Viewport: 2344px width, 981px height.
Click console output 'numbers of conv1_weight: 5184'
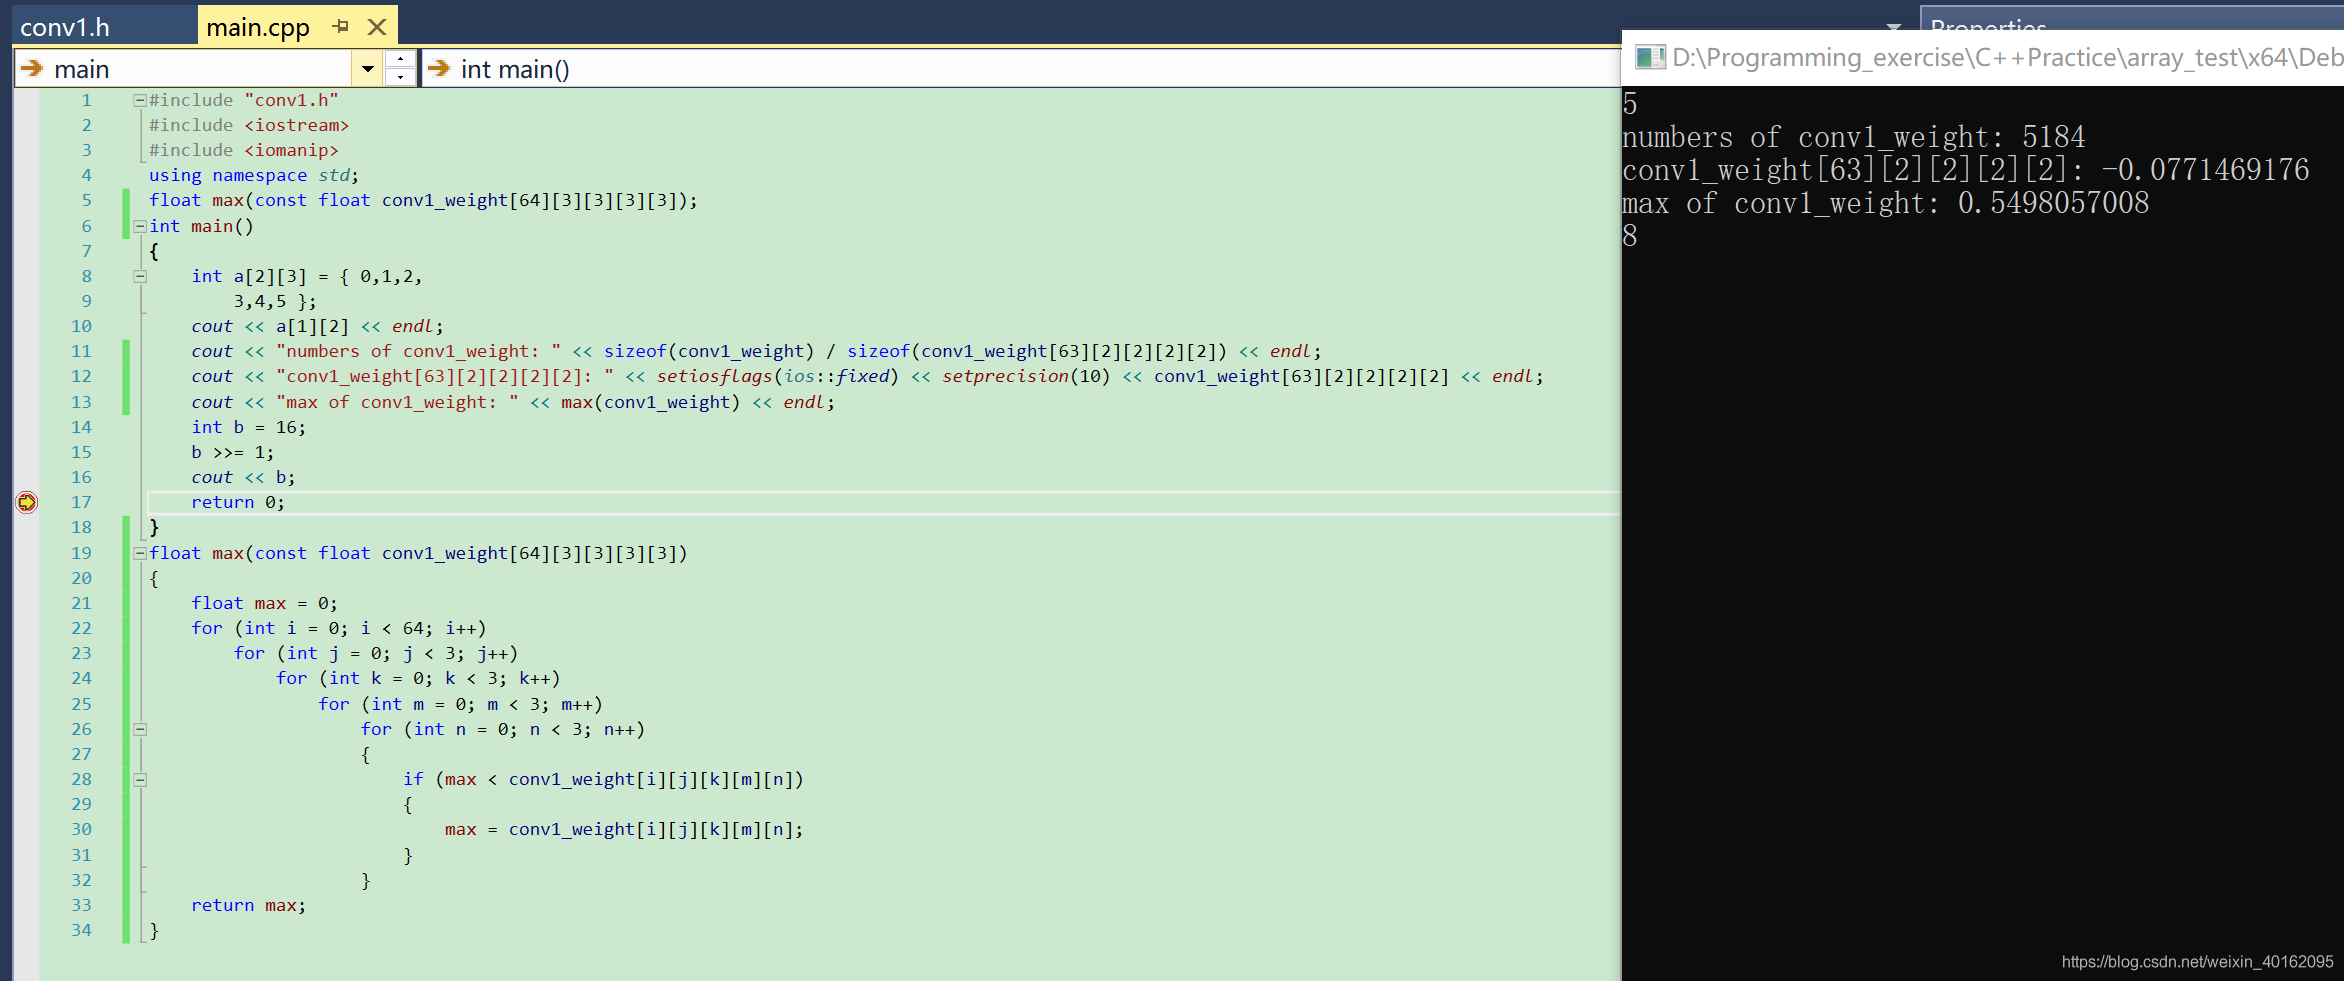[x=1854, y=137]
